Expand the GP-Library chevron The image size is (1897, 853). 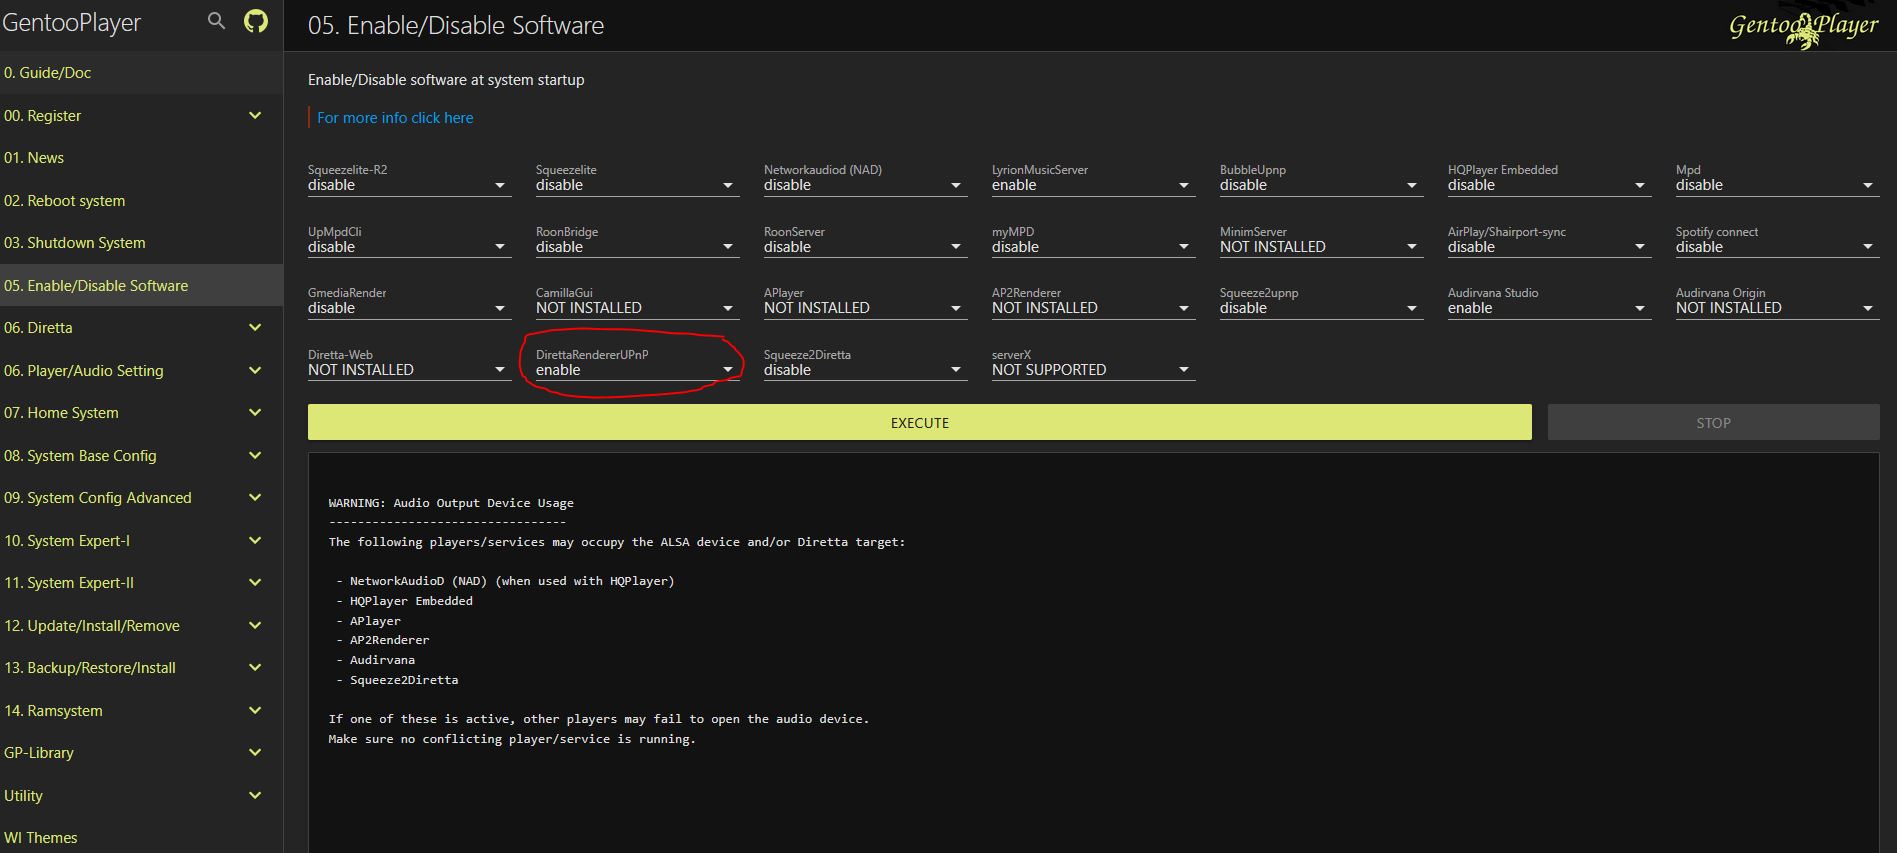coord(255,752)
